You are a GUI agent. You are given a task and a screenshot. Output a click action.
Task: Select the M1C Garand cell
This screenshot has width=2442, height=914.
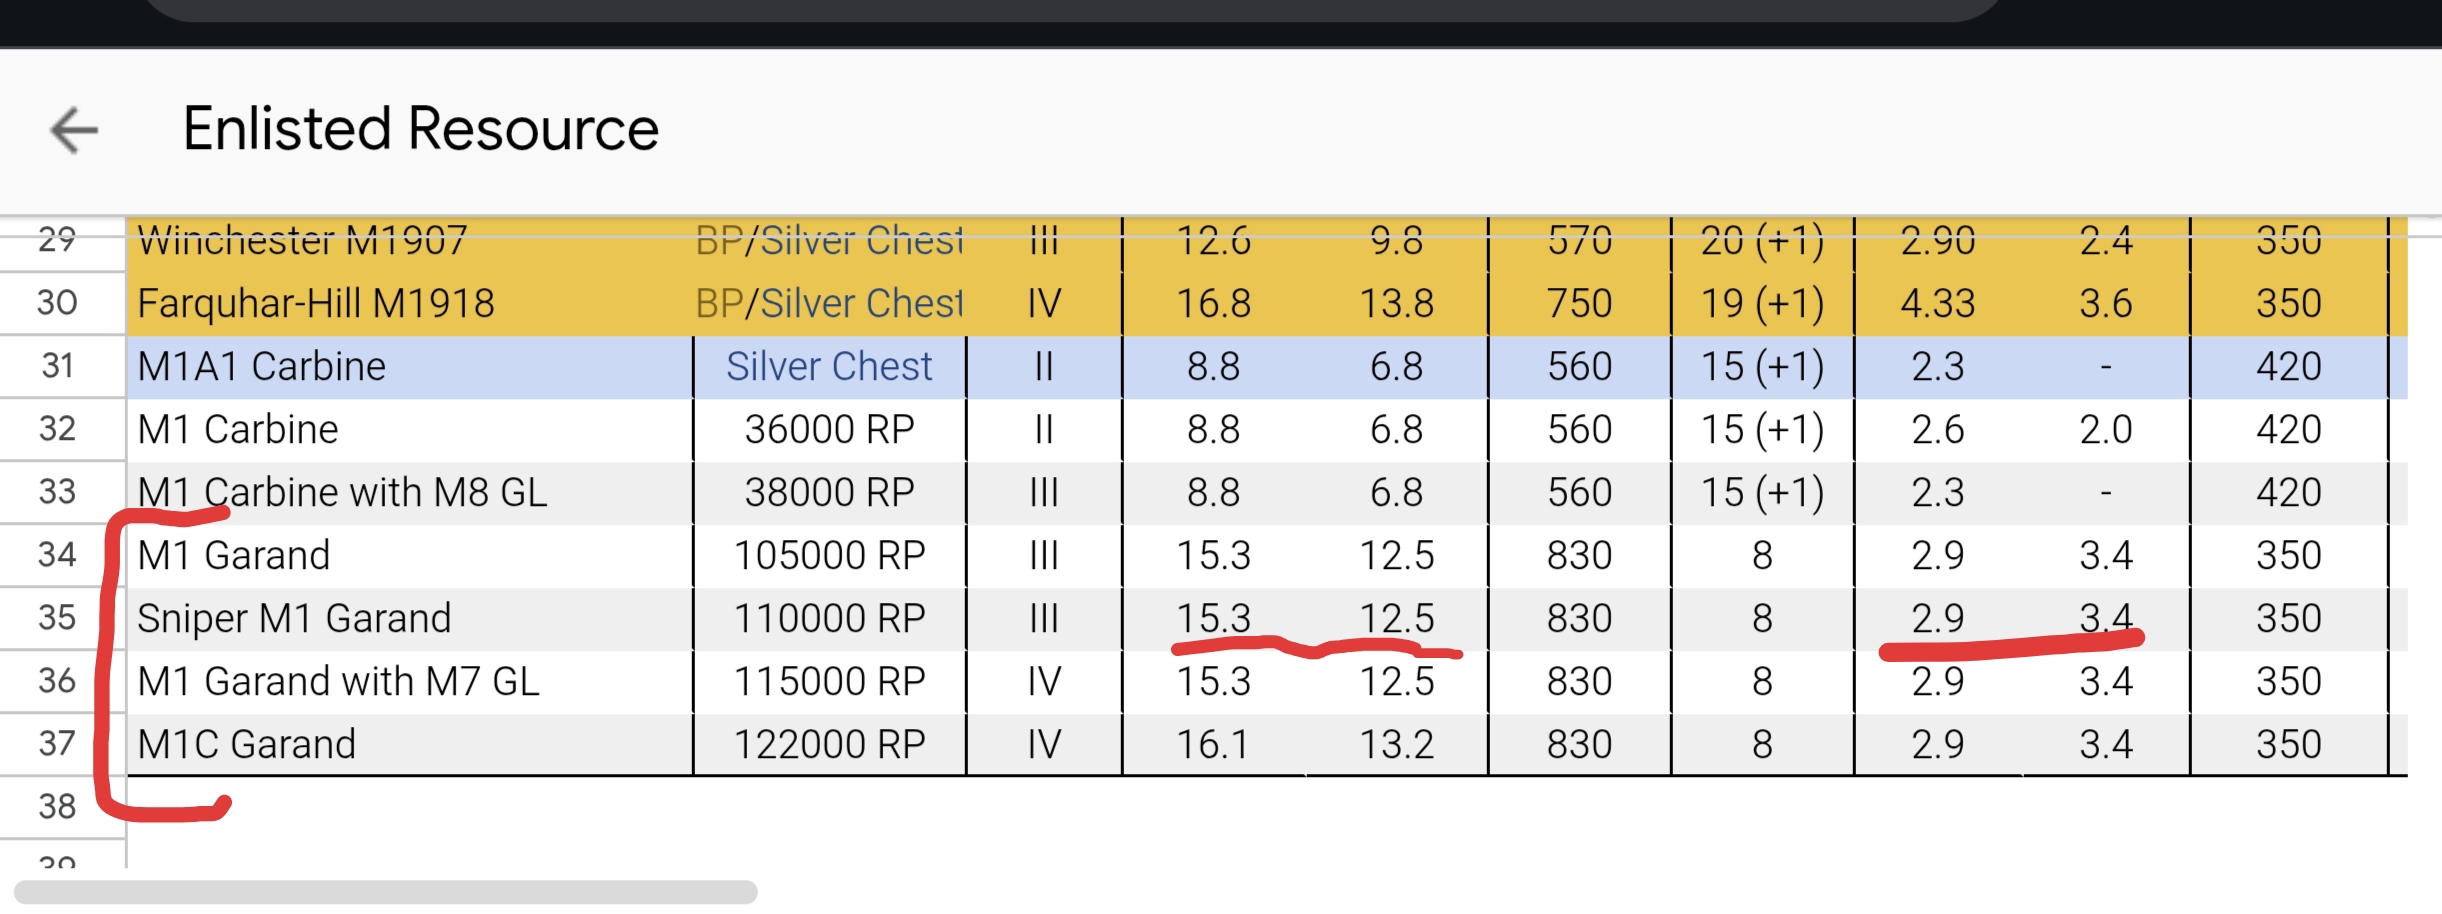pos(247,744)
